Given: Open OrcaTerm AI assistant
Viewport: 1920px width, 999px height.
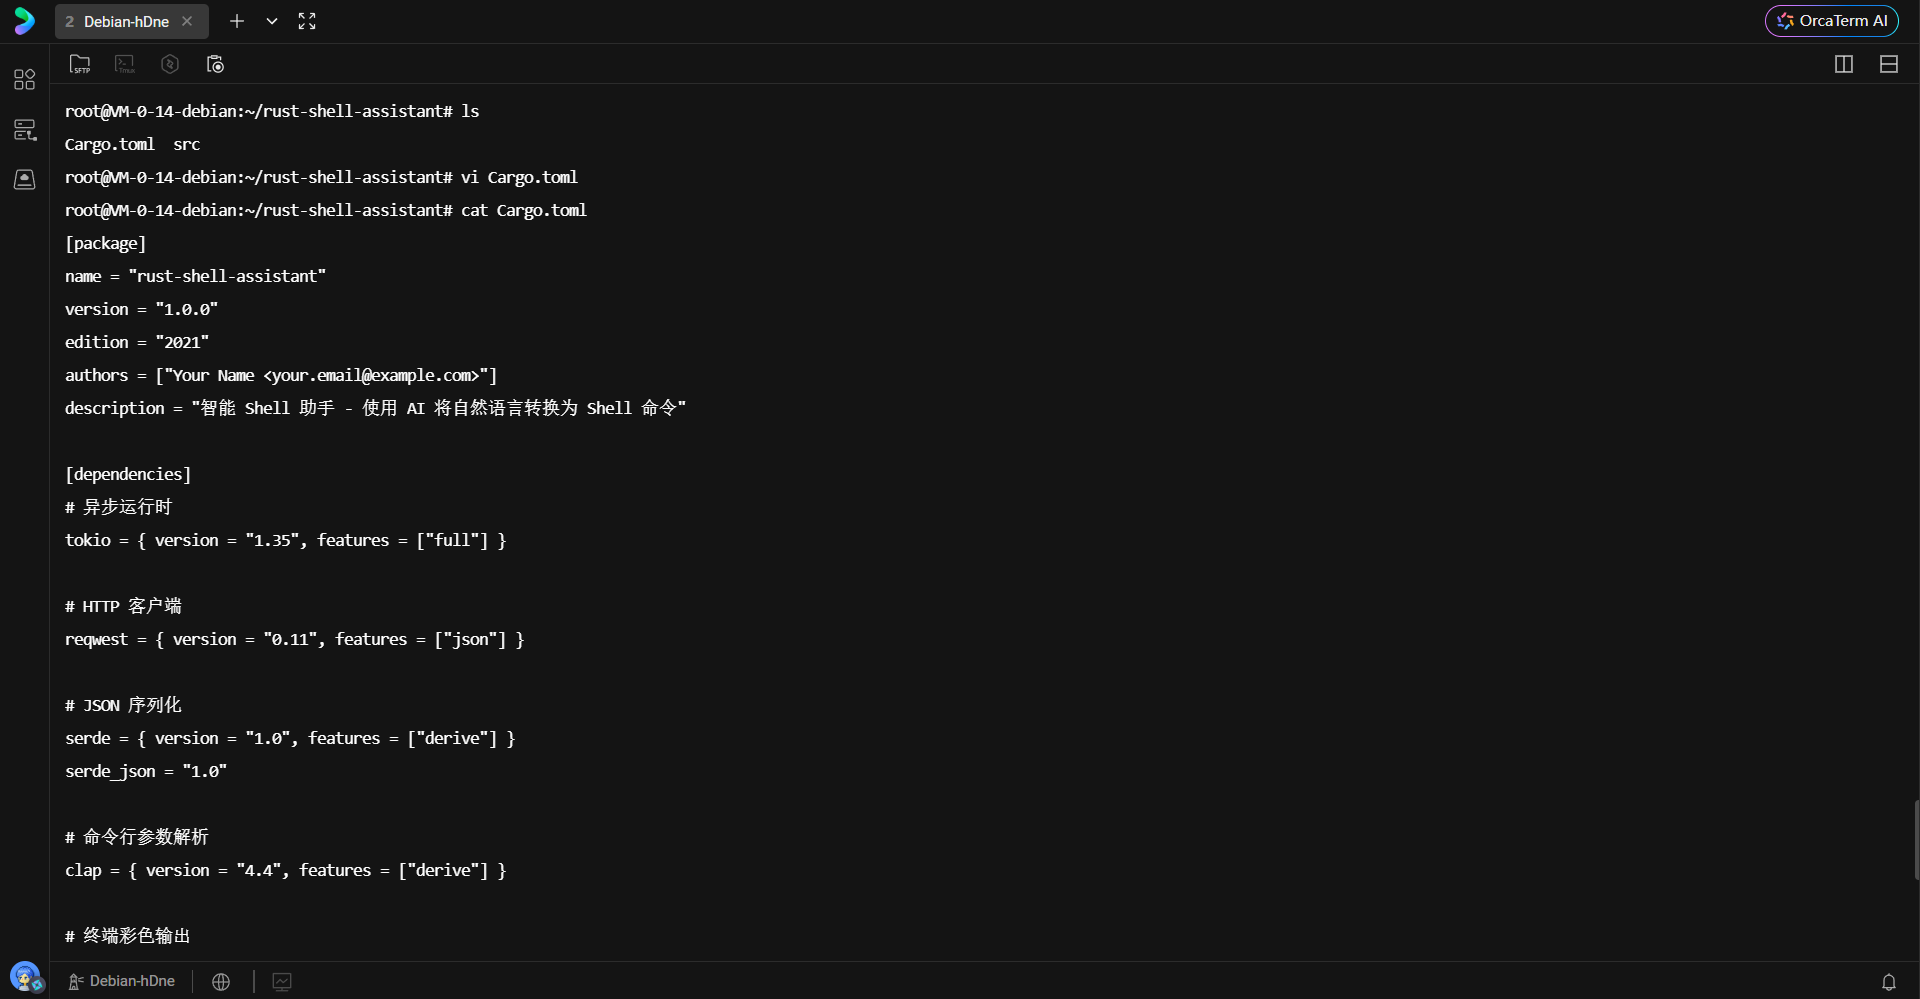Looking at the screenshot, I should [x=1831, y=20].
